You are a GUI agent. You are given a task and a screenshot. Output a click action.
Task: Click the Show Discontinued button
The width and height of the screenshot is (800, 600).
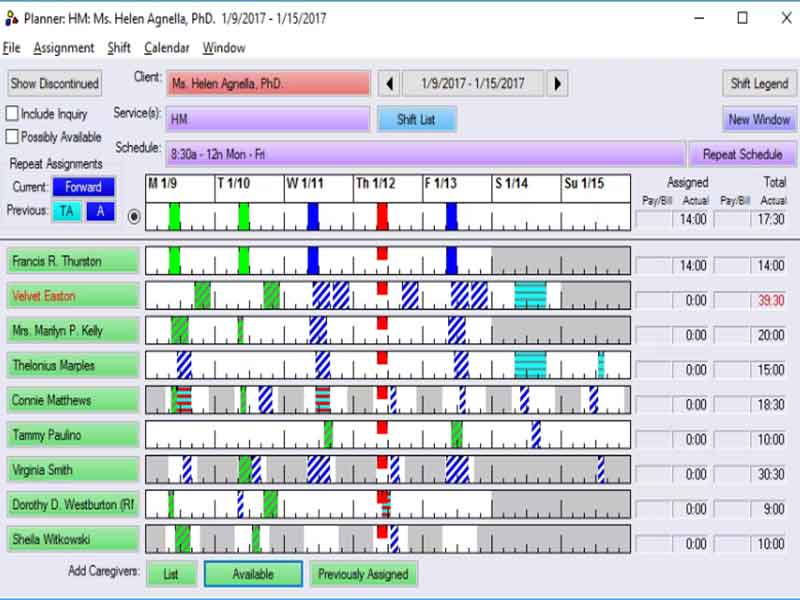pyautogui.click(x=54, y=84)
